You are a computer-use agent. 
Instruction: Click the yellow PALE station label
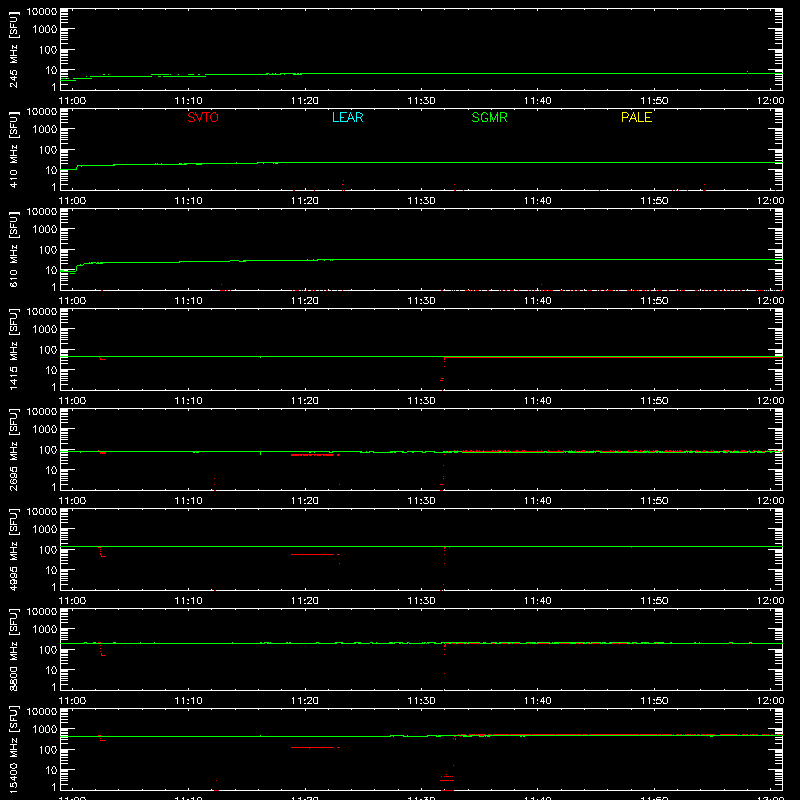pyautogui.click(x=636, y=117)
